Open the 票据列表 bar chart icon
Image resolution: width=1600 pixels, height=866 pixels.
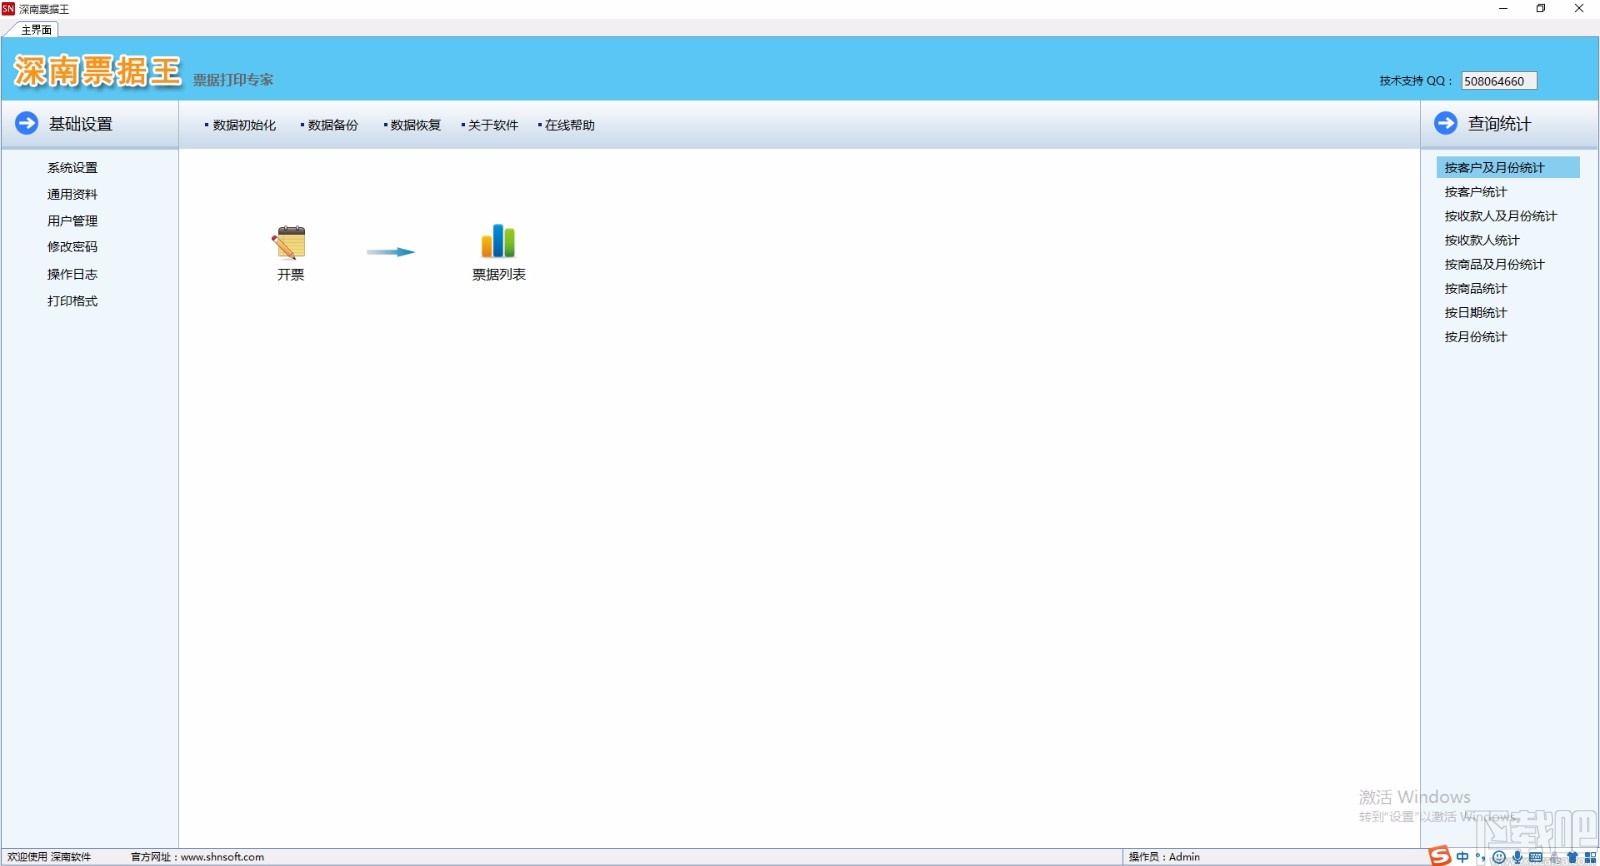[x=498, y=242]
